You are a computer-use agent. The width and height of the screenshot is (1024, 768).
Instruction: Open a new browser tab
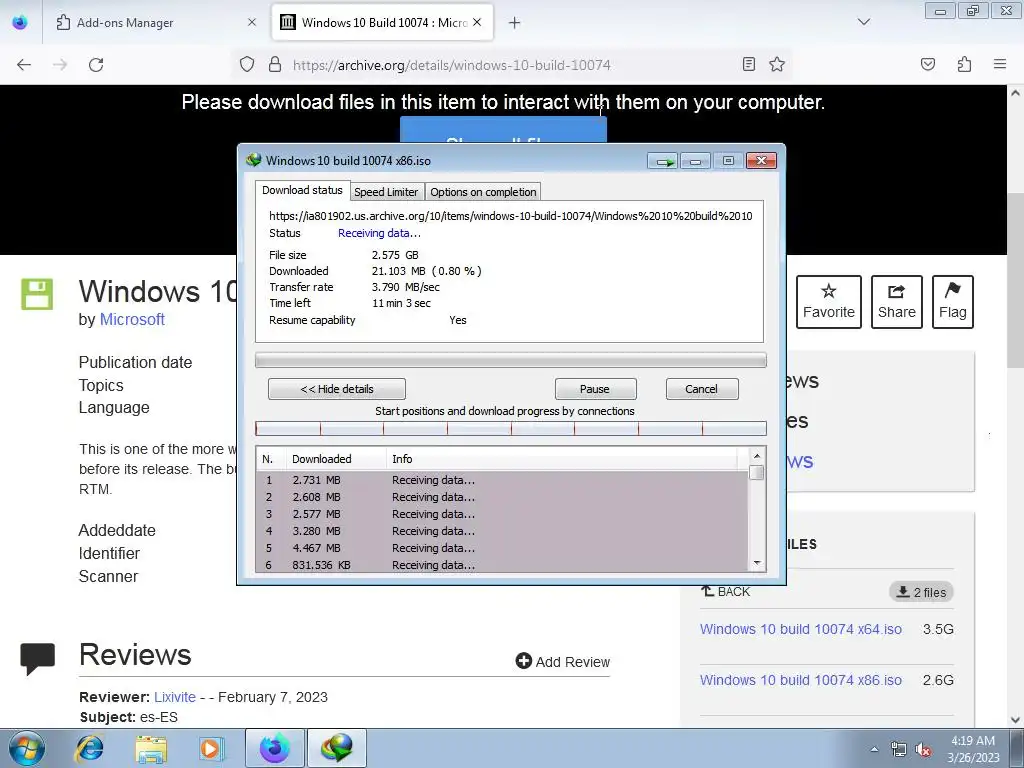point(515,23)
